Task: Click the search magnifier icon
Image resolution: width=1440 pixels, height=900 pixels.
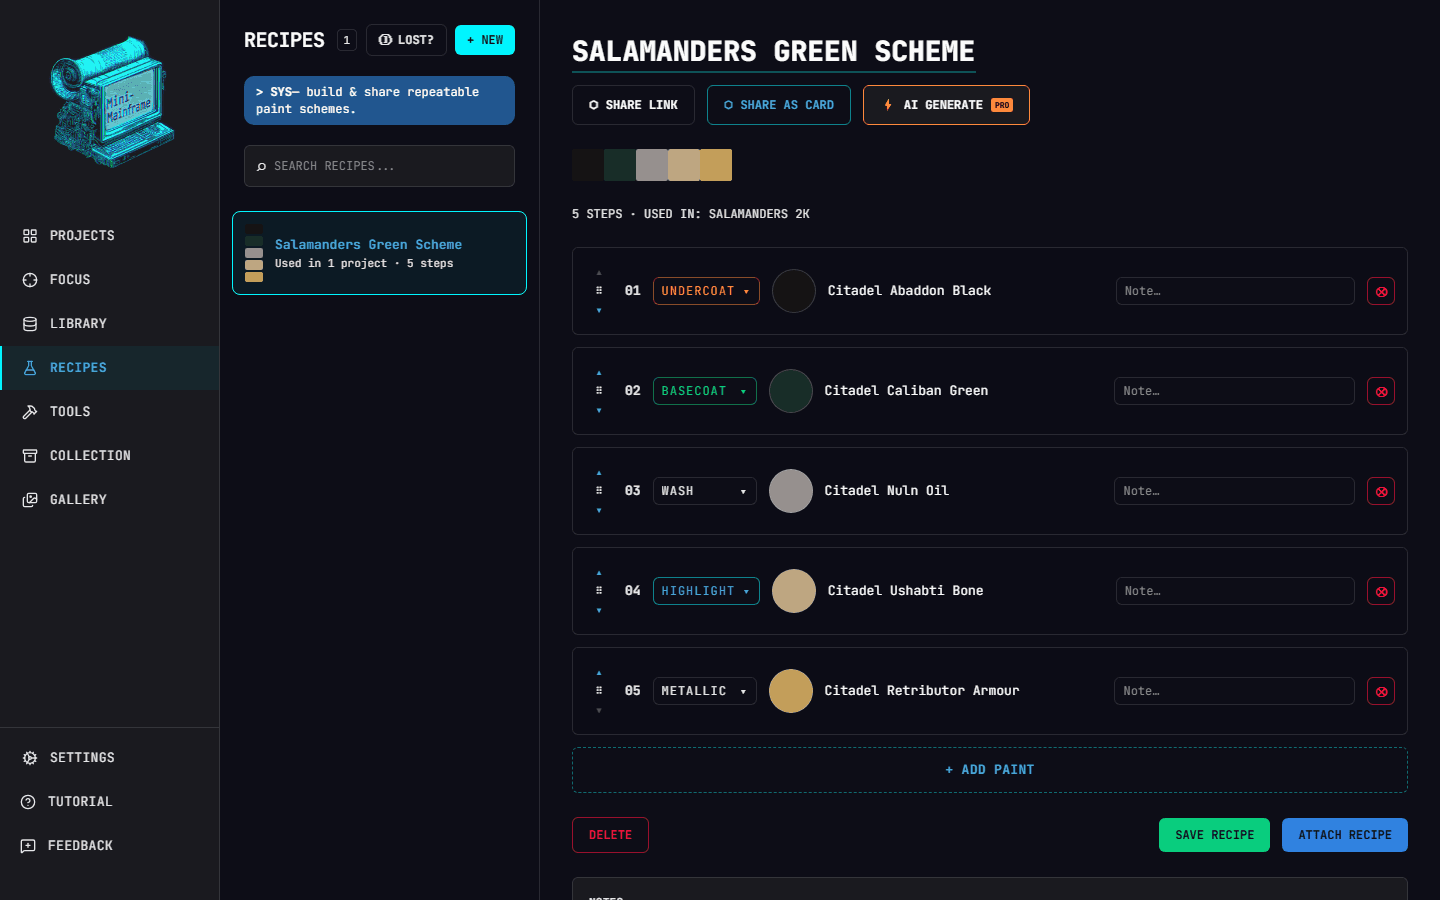Action: pos(262,167)
